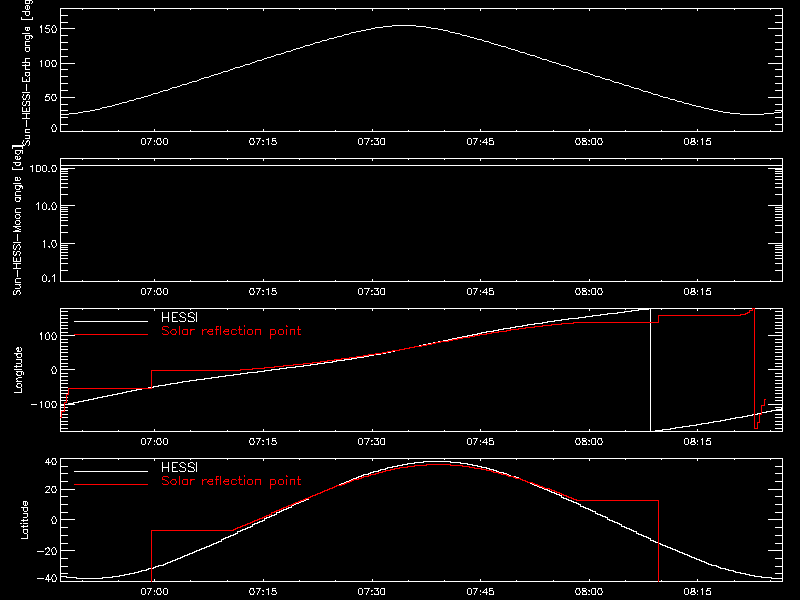Viewport: 800px width, 600px height.
Task: Click 07:00 label under Longitude plot
Action: (154, 442)
